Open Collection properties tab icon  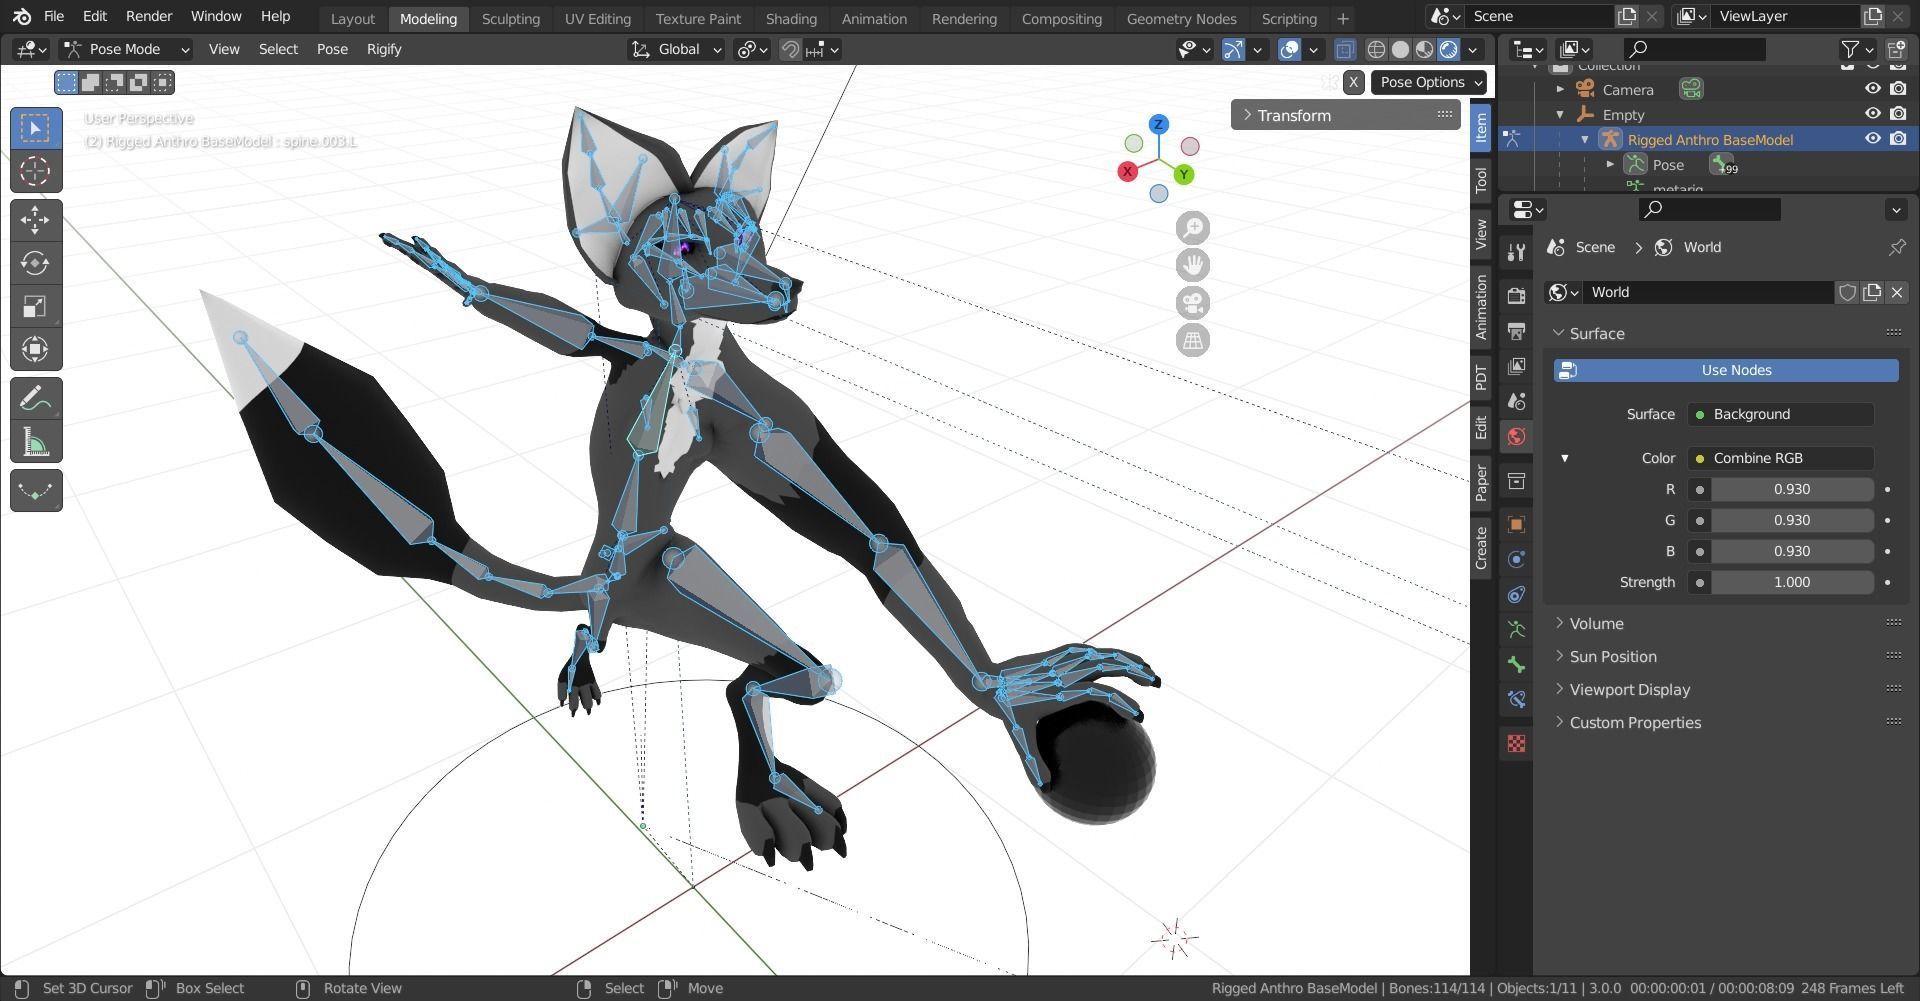[1516, 481]
